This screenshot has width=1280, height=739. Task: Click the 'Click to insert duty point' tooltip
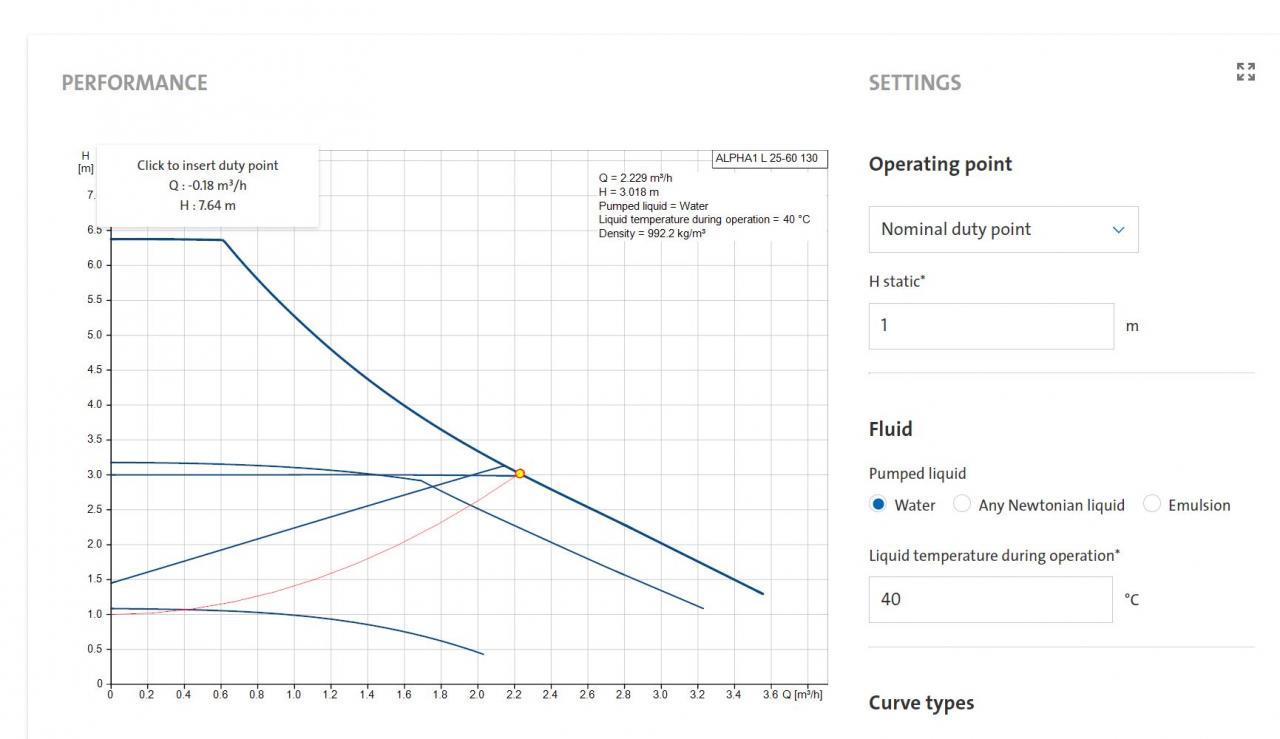(x=208, y=185)
